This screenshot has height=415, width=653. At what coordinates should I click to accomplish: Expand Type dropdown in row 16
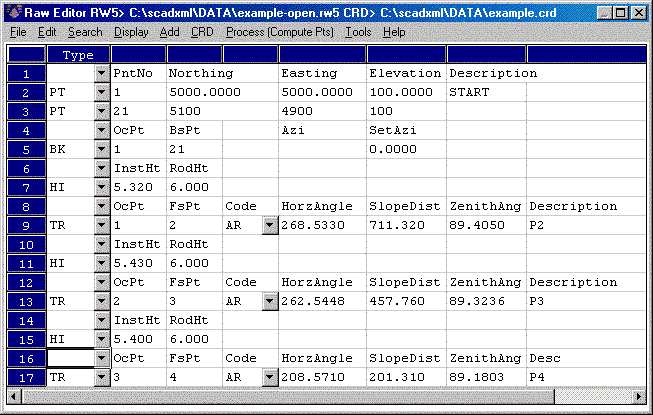(x=102, y=358)
